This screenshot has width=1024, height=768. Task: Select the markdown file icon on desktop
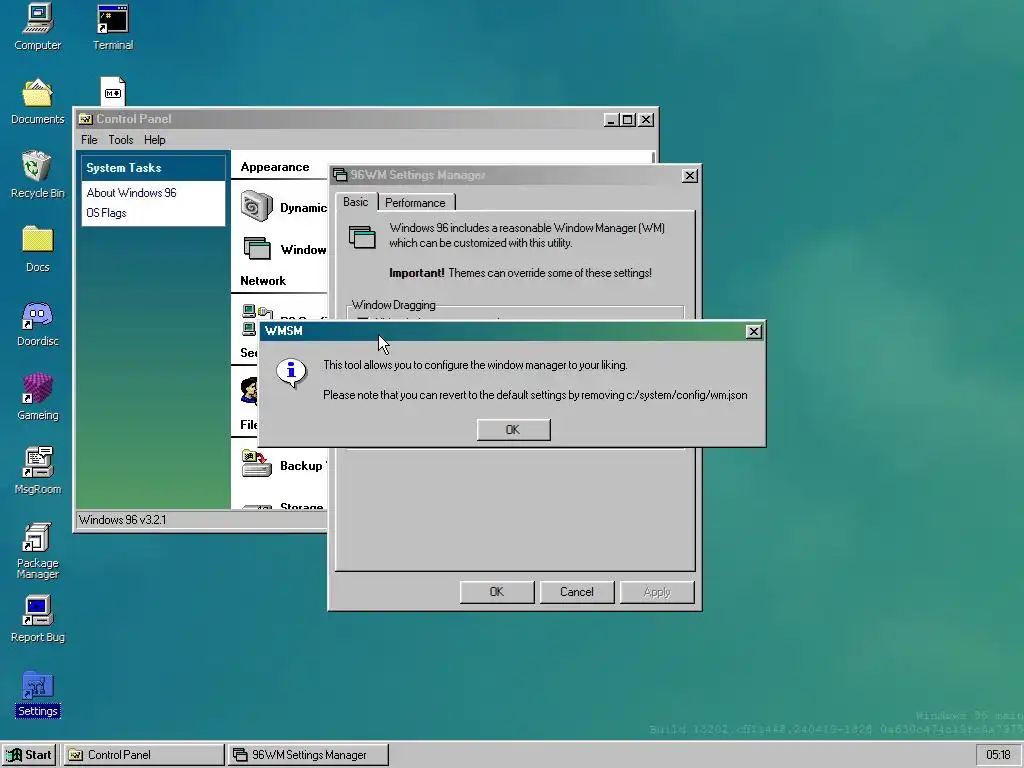tap(112, 92)
